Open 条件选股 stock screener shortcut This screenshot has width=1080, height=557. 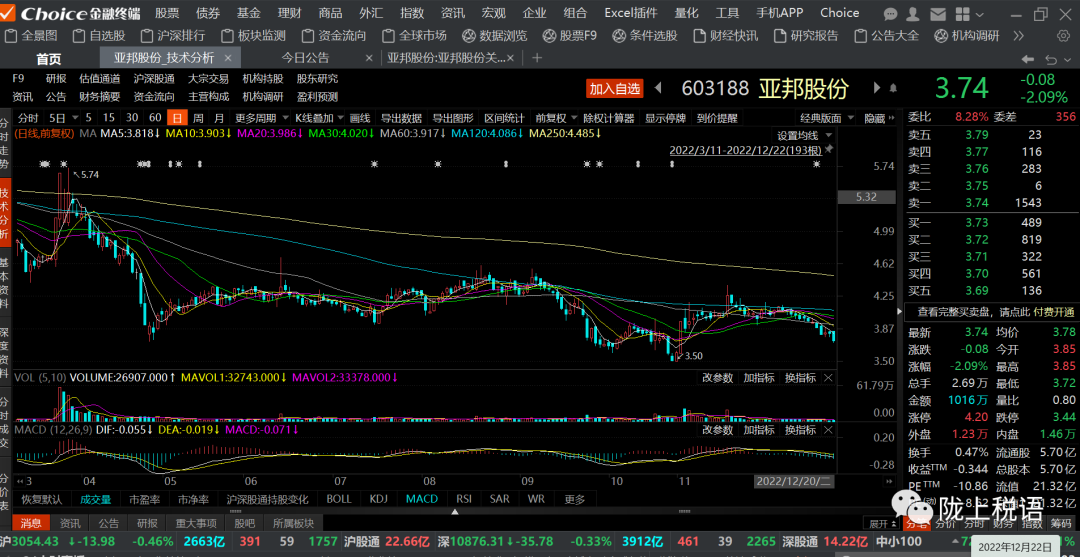[x=645, y=36]
